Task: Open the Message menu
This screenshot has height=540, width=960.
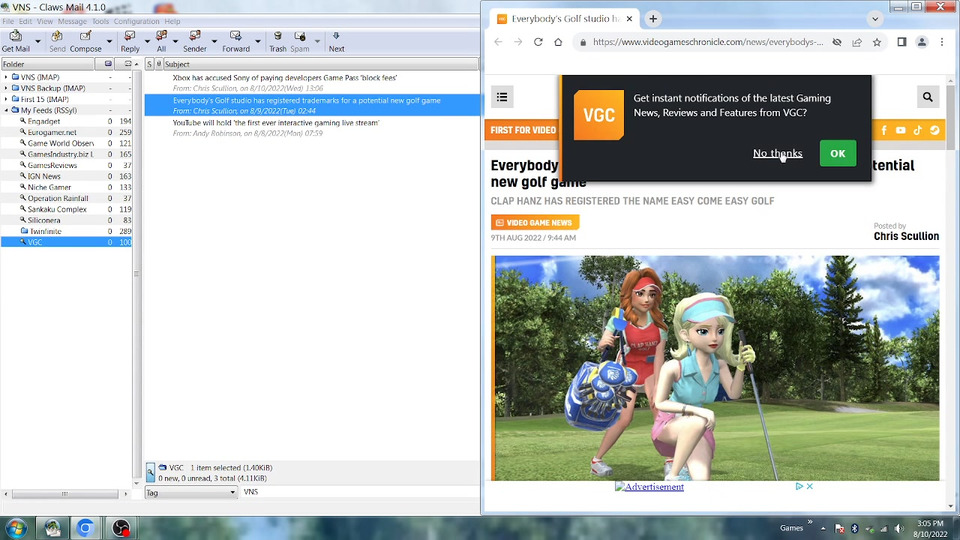Action: [x=72, y=21]
